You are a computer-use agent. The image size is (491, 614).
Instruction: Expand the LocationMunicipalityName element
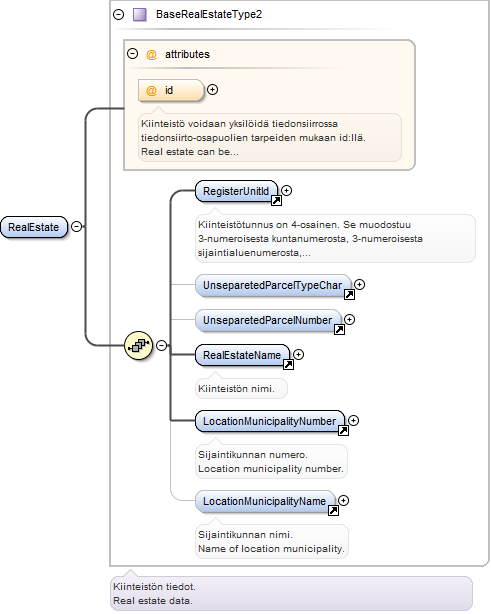(x=343, y=500)
